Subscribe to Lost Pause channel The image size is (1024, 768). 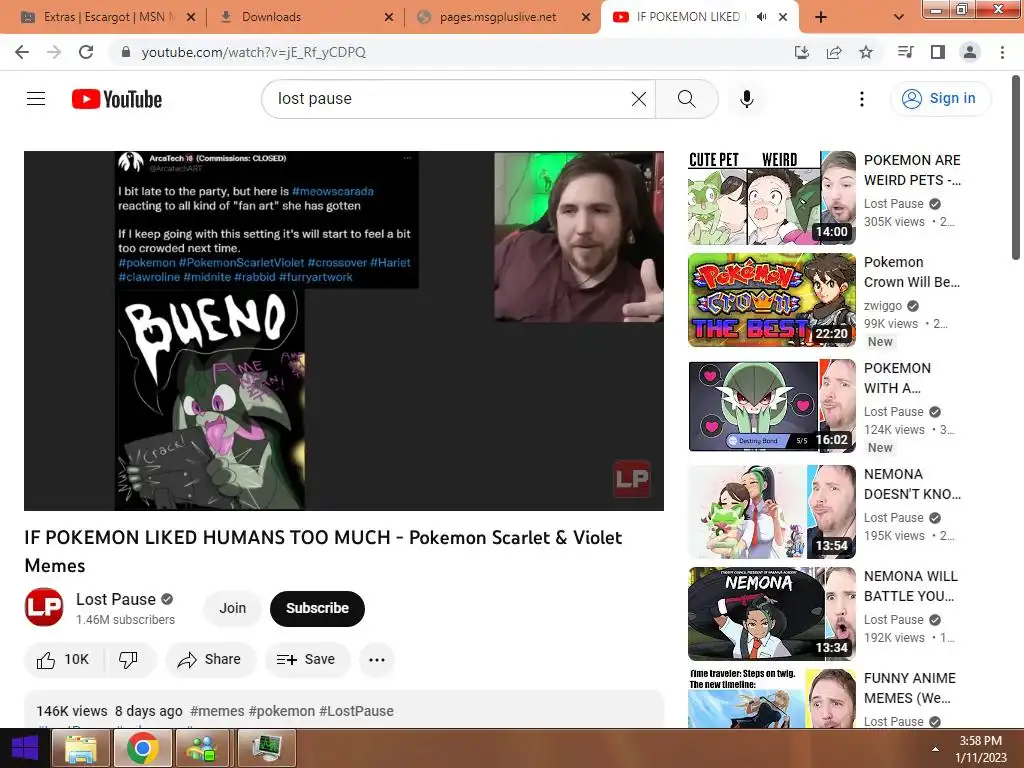point(317,608)
